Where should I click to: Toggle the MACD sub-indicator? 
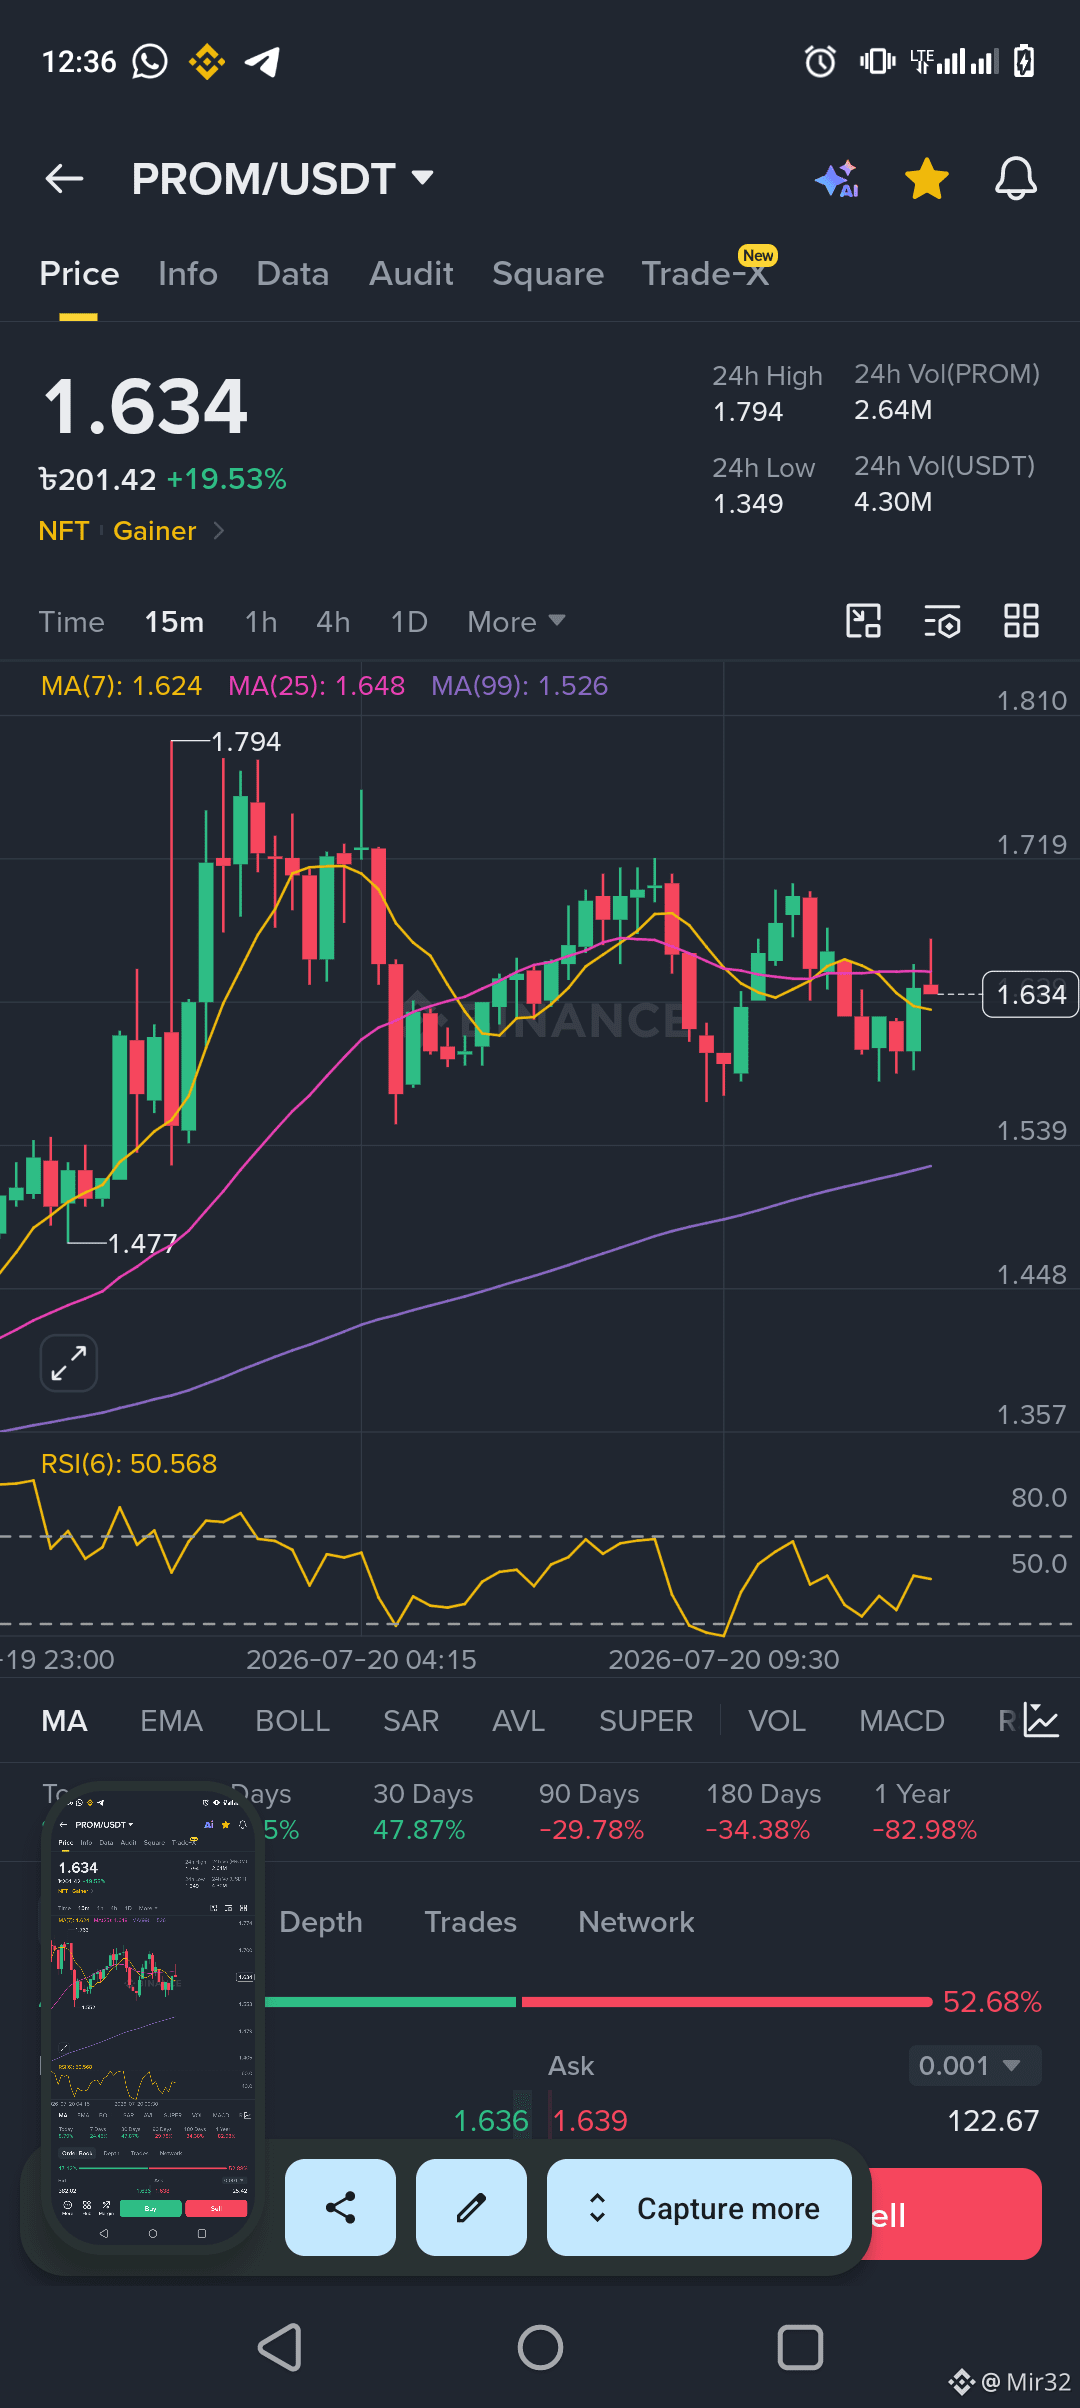[x=902, y=1721]
